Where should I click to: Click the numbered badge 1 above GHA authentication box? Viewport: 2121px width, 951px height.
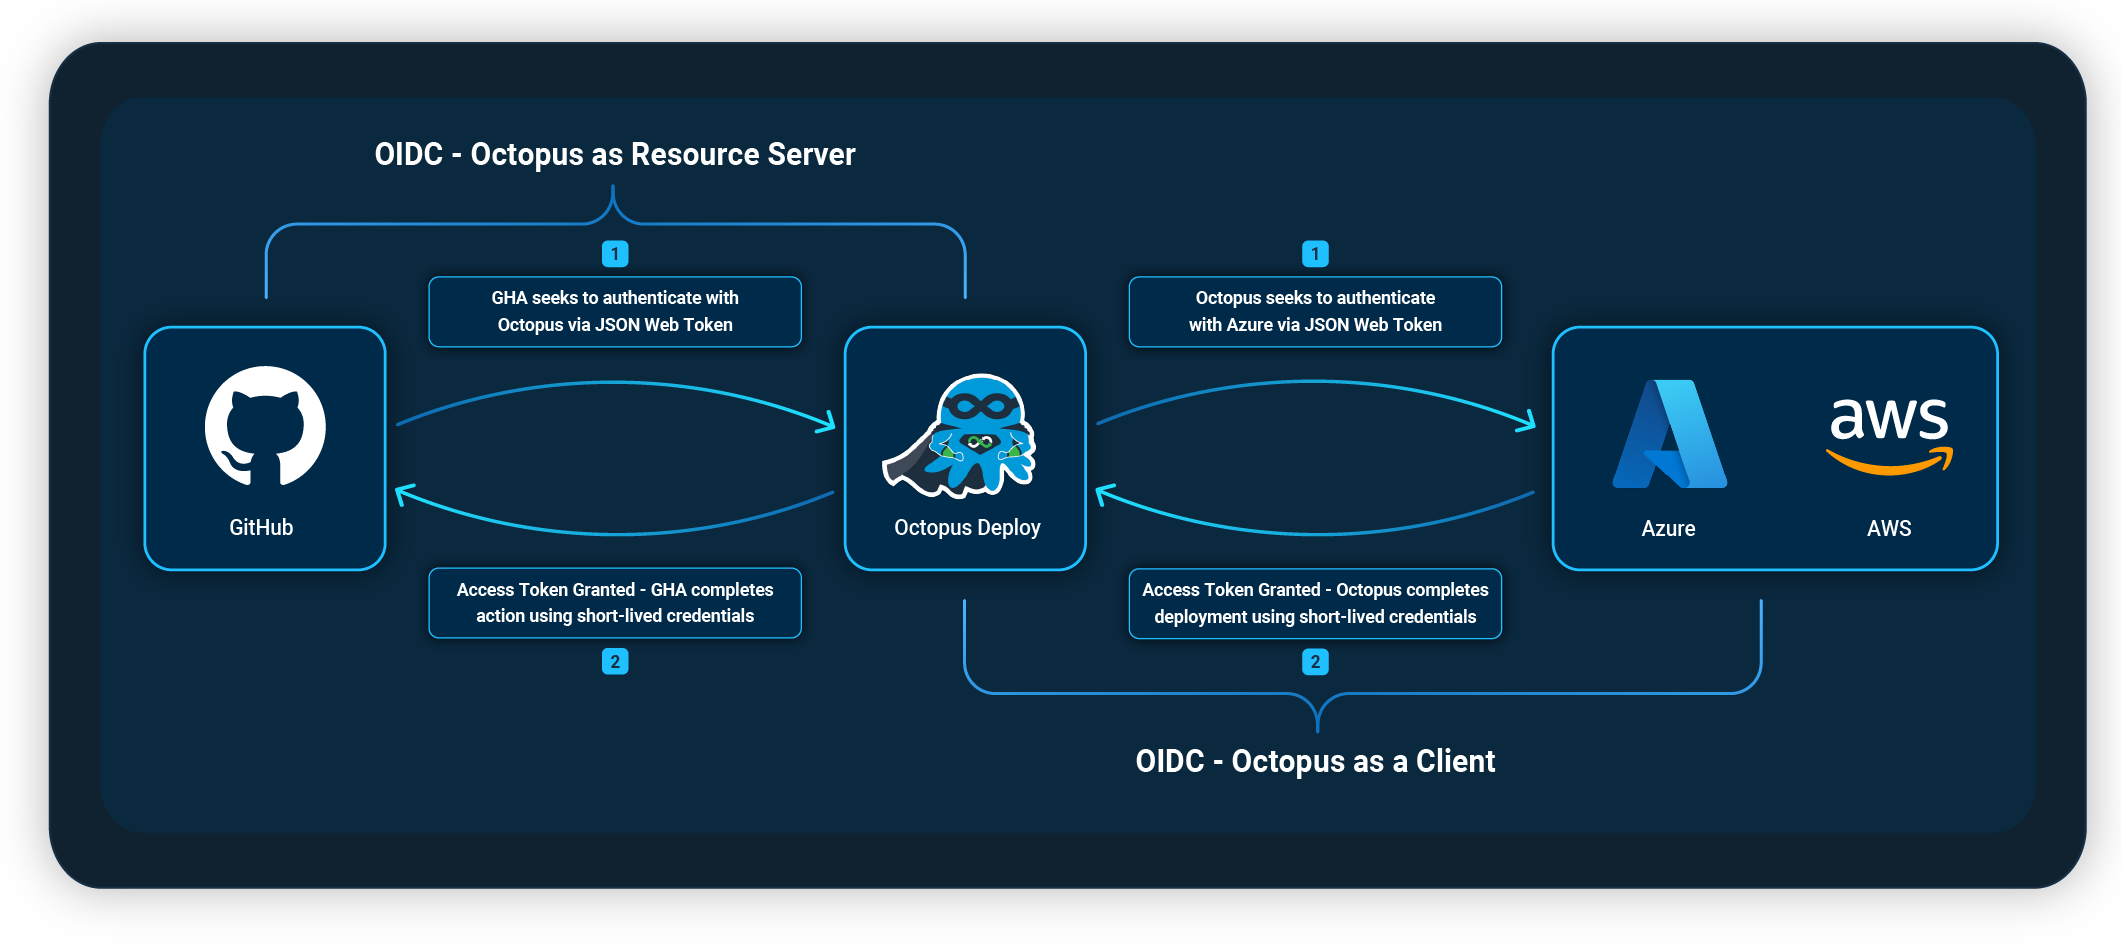[614, 254]
